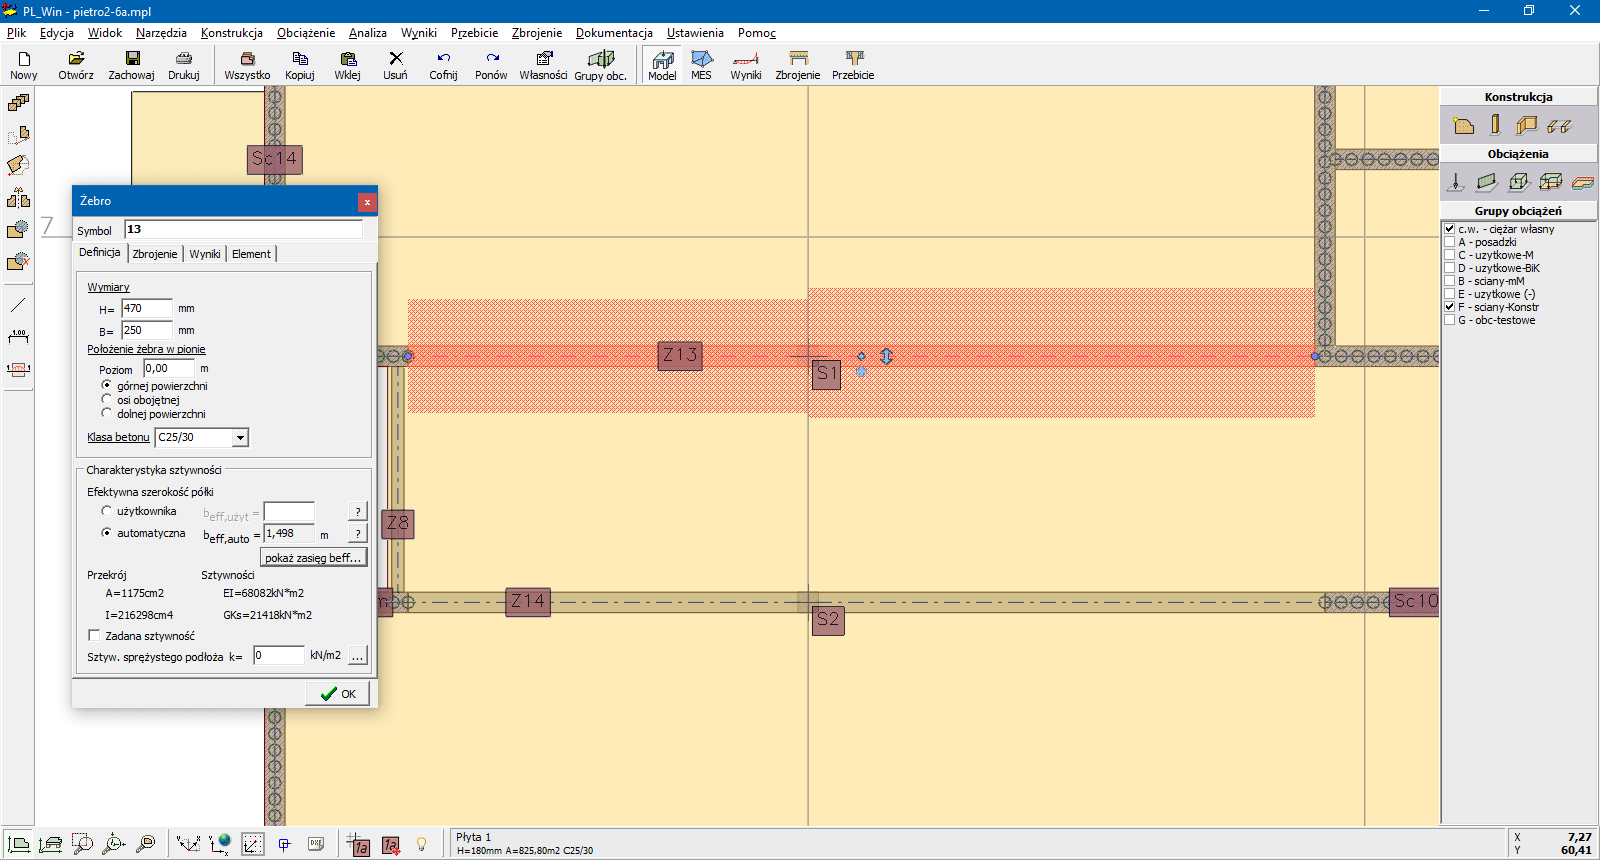This screenshot has width=1600, height=860.
Task: Toggle the light bulb icon in bottom bar
Action: 422,844
